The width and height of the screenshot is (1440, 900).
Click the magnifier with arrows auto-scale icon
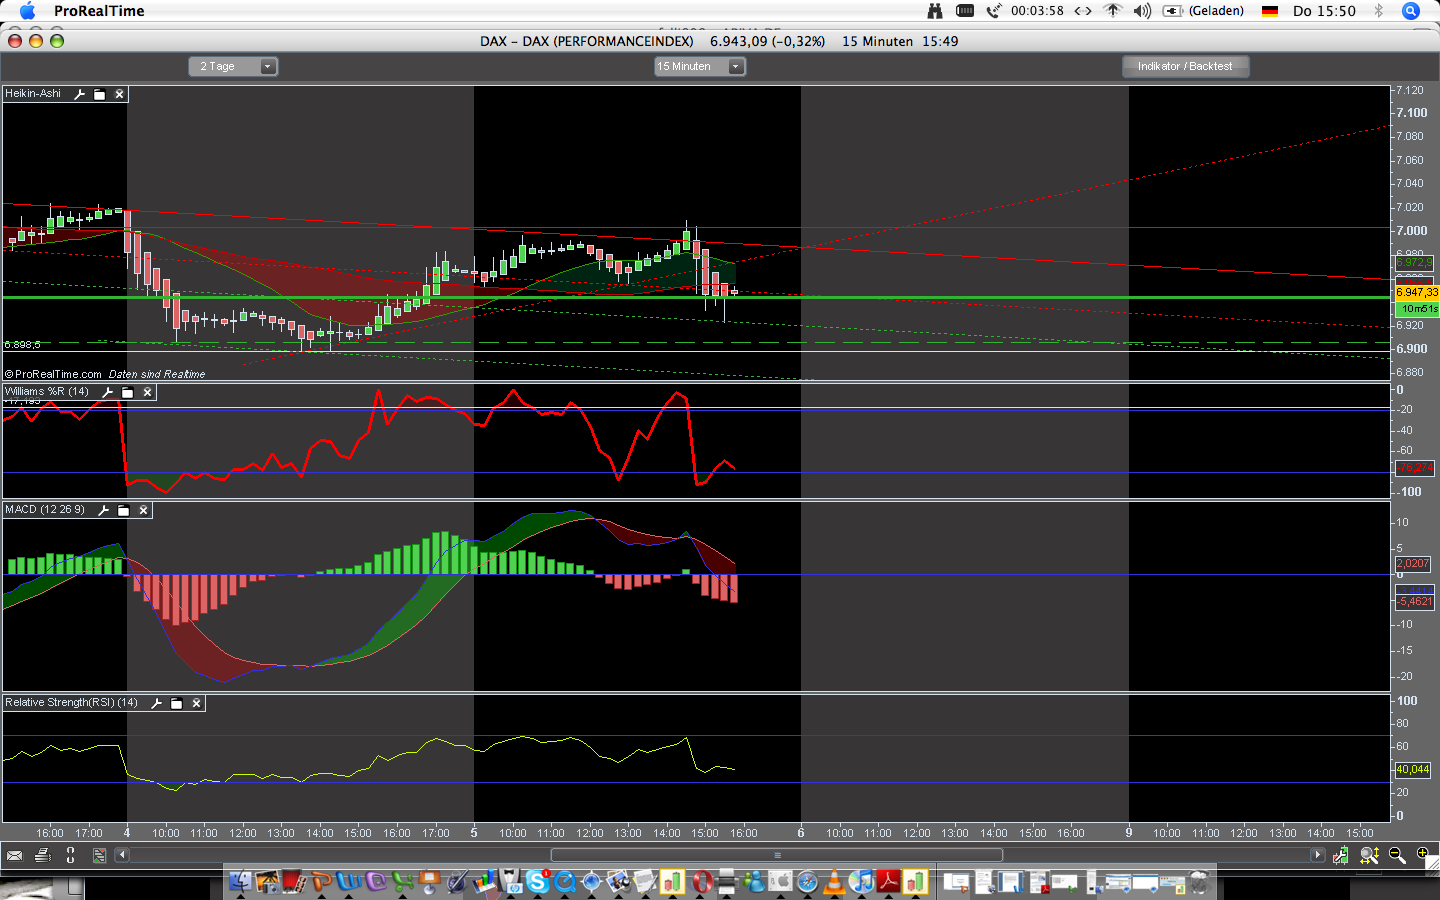click(x=1369, y=855)
